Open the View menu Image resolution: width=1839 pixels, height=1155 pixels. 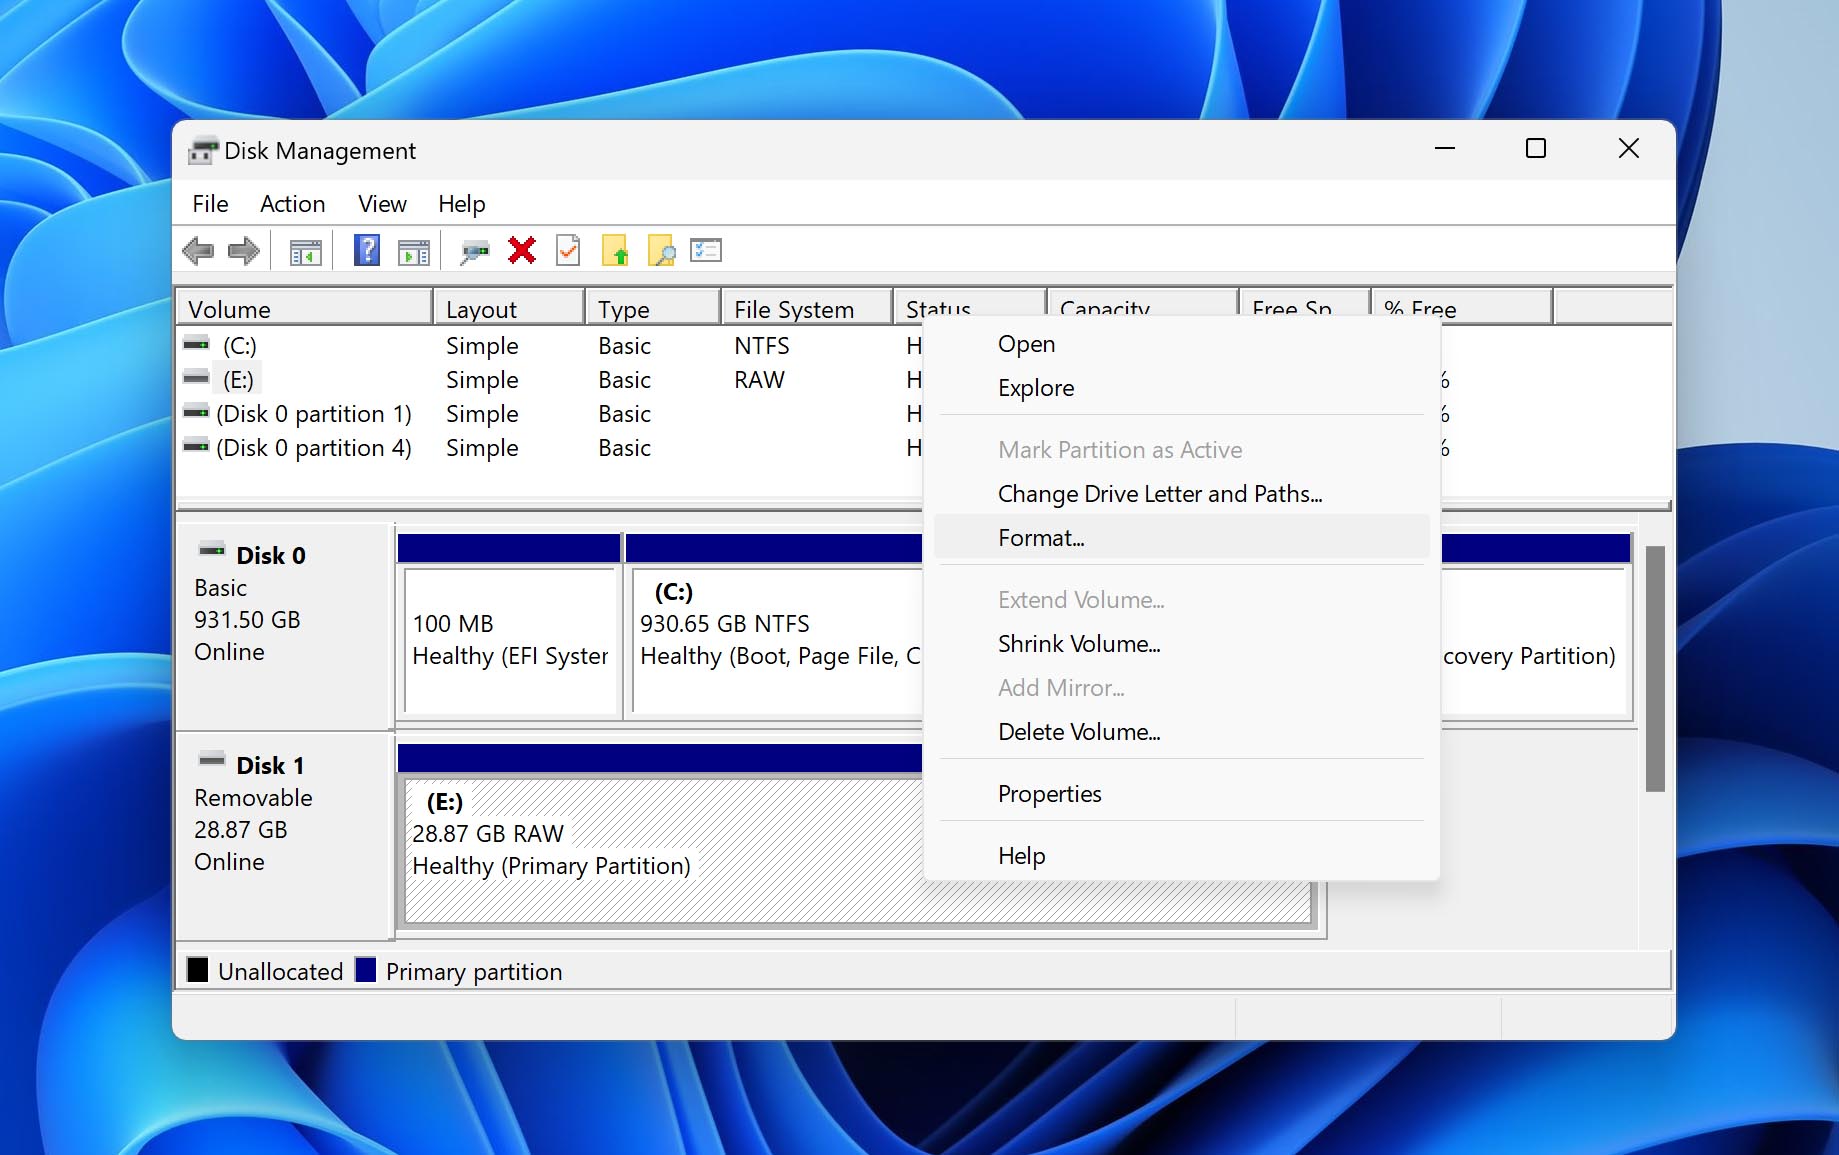click(382, 204)
